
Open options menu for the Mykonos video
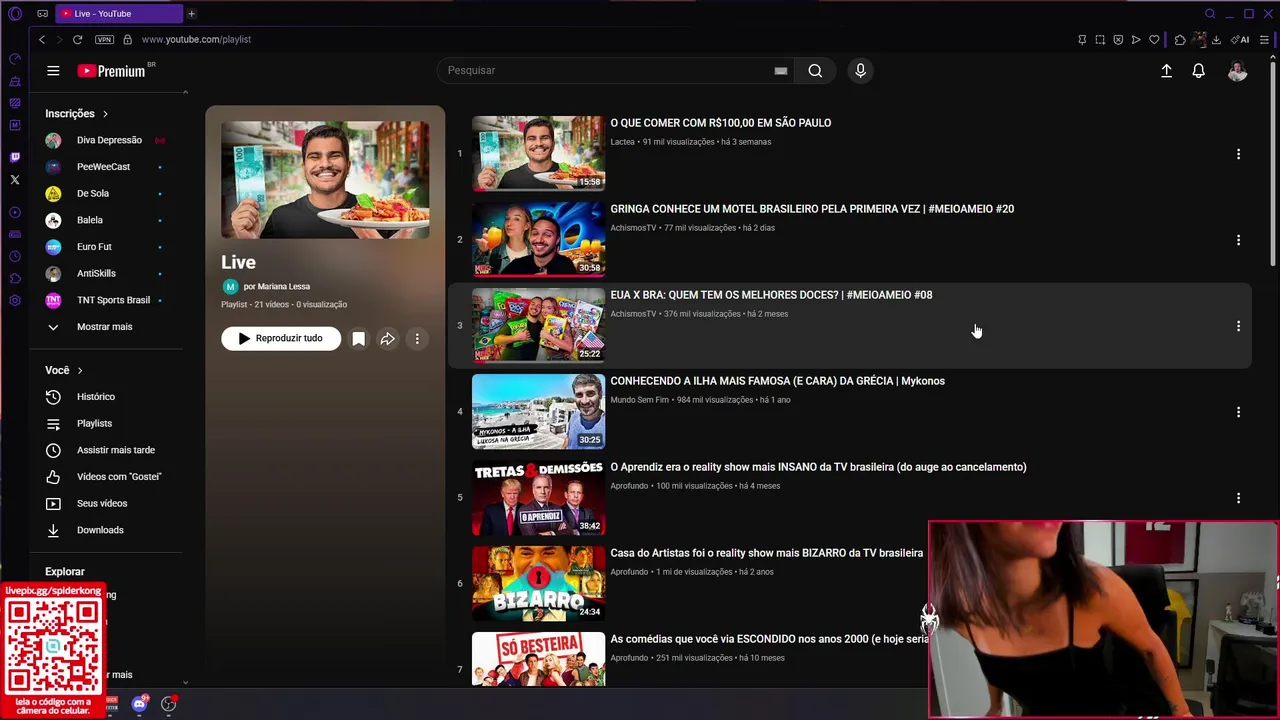pyautogui.click(x=1238, y=412)
